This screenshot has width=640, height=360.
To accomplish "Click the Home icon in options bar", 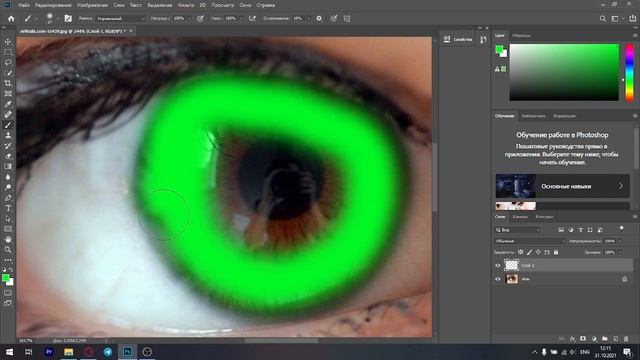I will [11, 18].
